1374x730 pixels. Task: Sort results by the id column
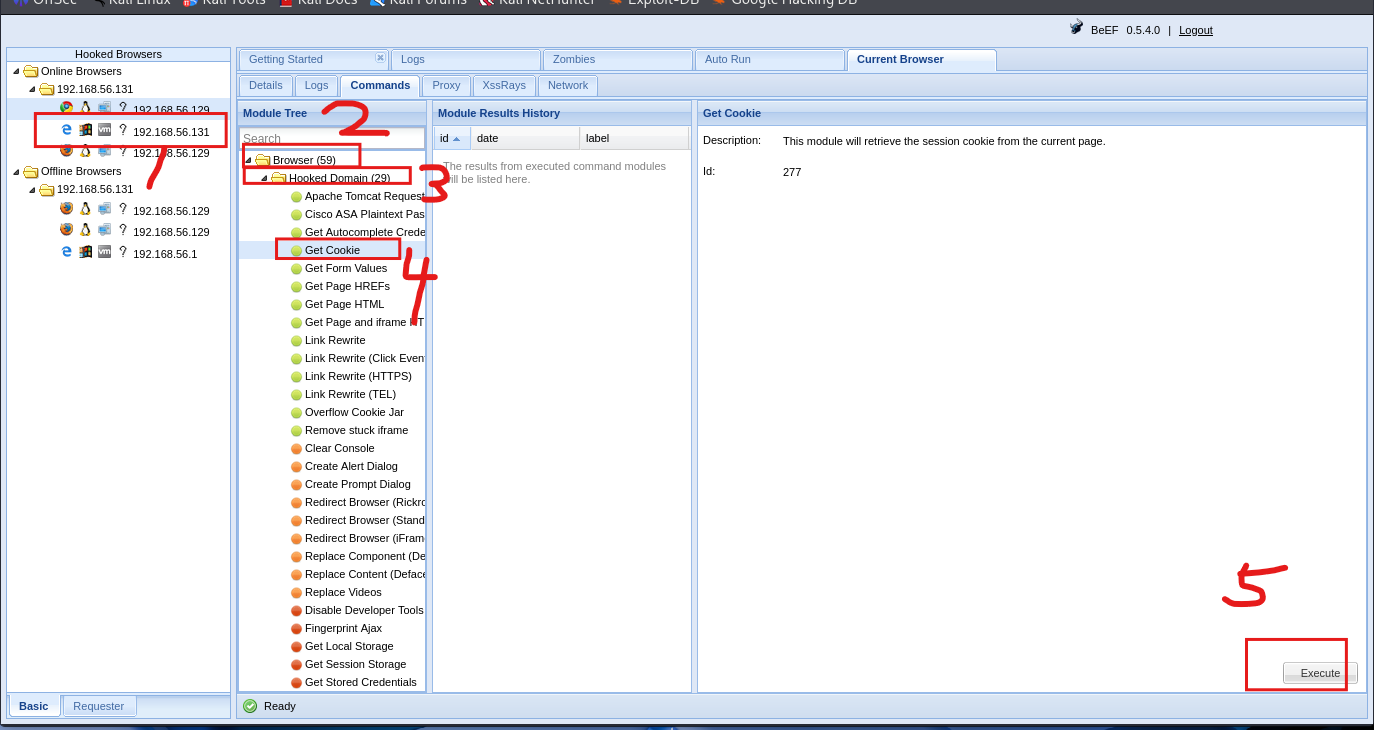(x=451, y=138)
